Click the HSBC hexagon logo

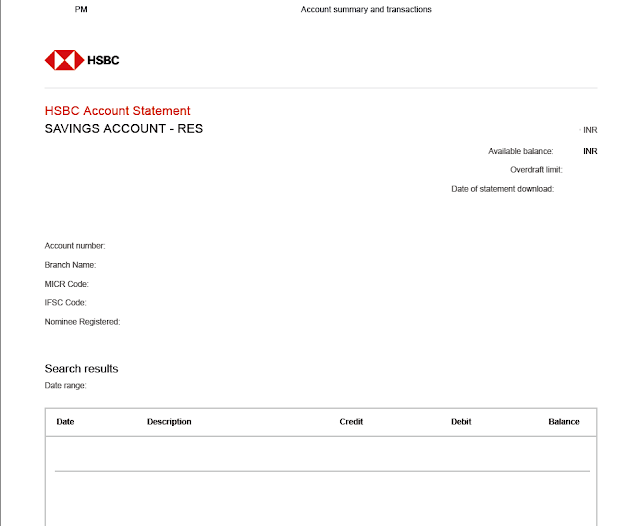64,60
